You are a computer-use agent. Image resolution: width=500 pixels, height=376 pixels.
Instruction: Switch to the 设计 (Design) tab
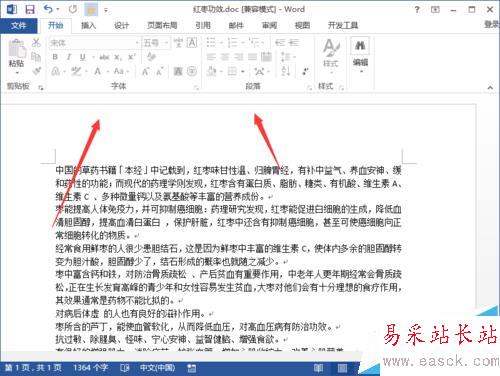pyautogui.click(x=121, y=25)
